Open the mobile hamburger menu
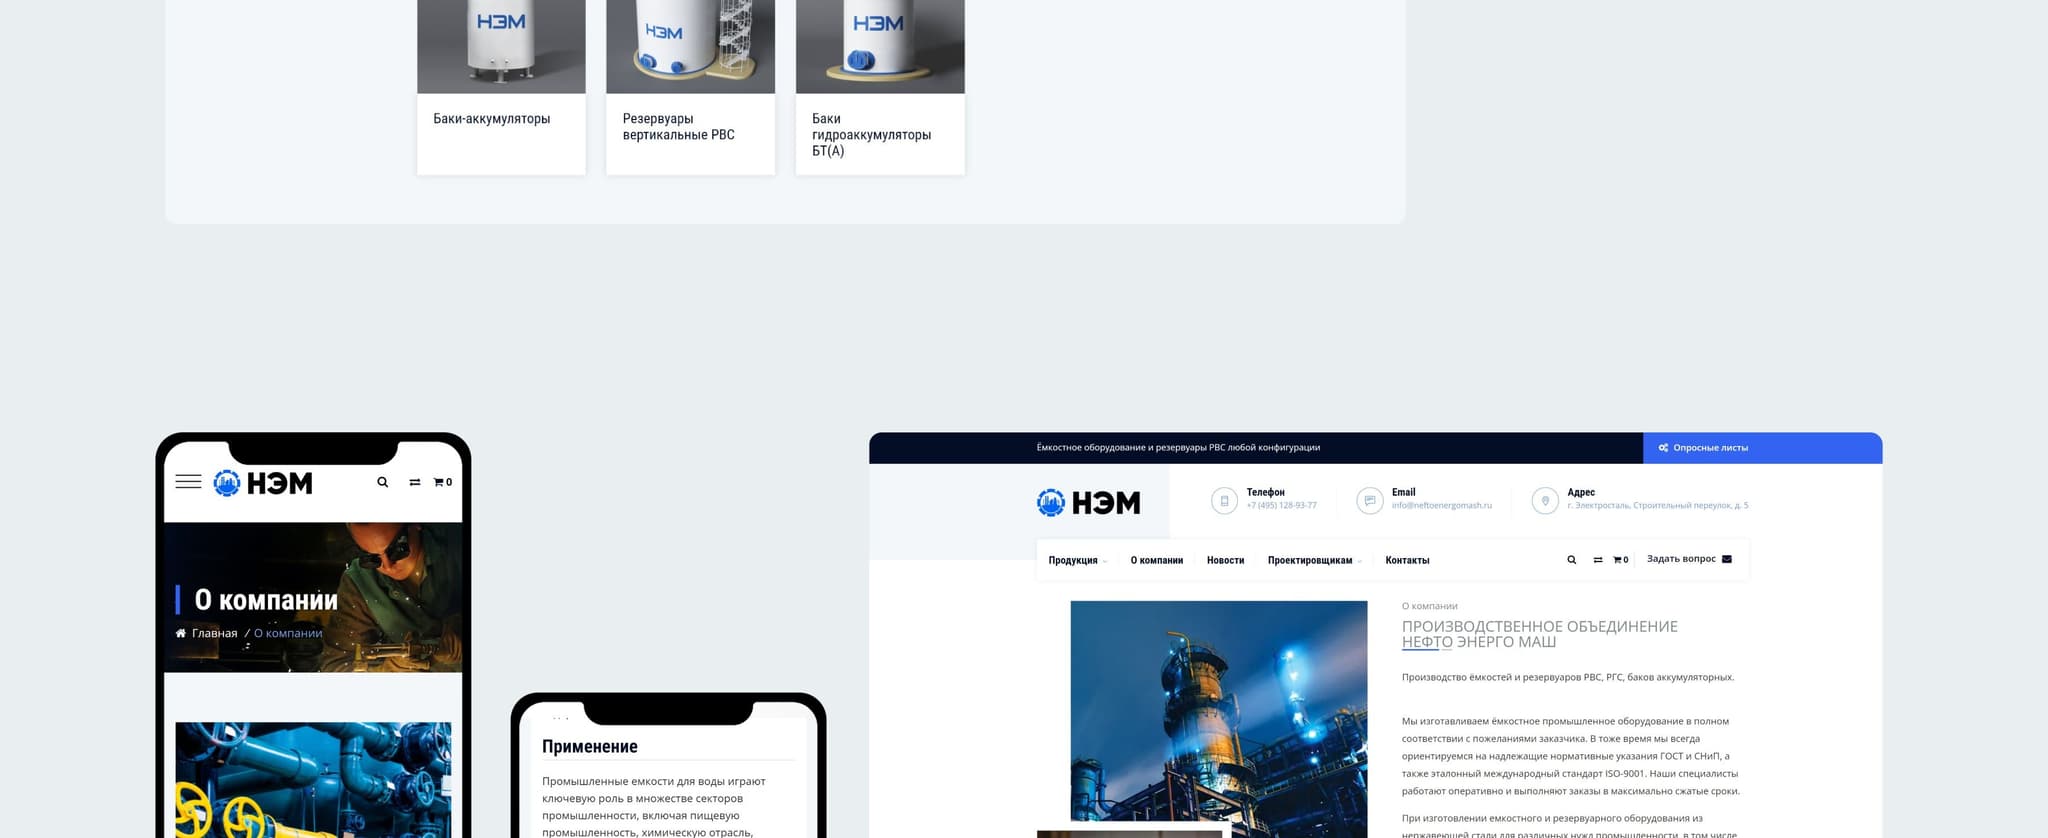Image resolution: width=2048 pixels, height=838 pixels. tap(188, 482)
